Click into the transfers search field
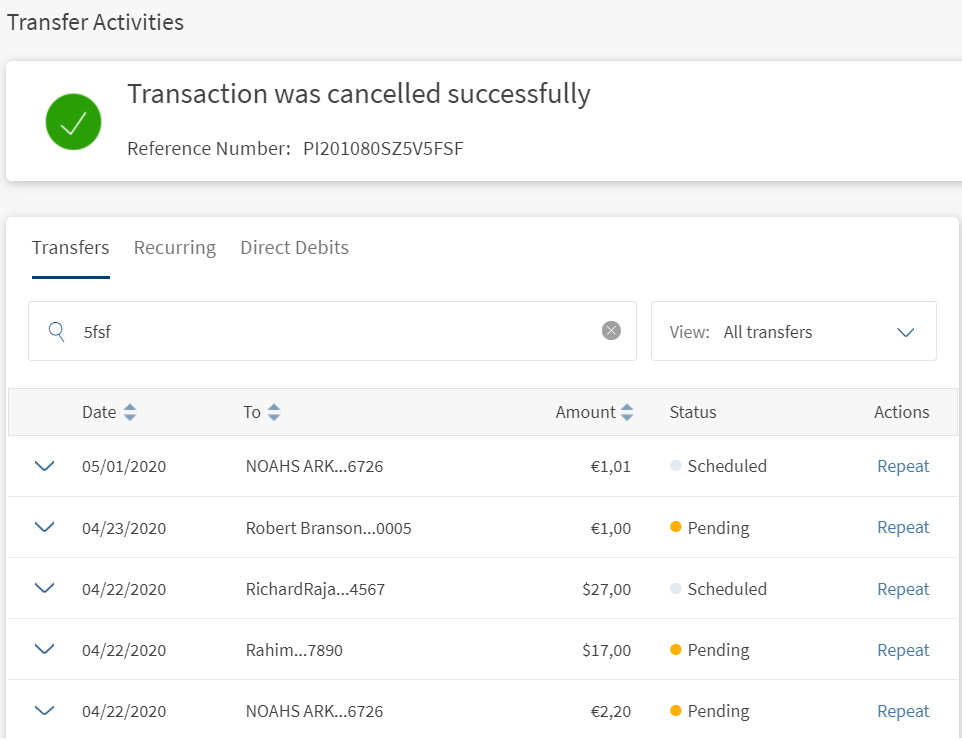Screen dimensions: 962x741 click(x=330, y=332)
